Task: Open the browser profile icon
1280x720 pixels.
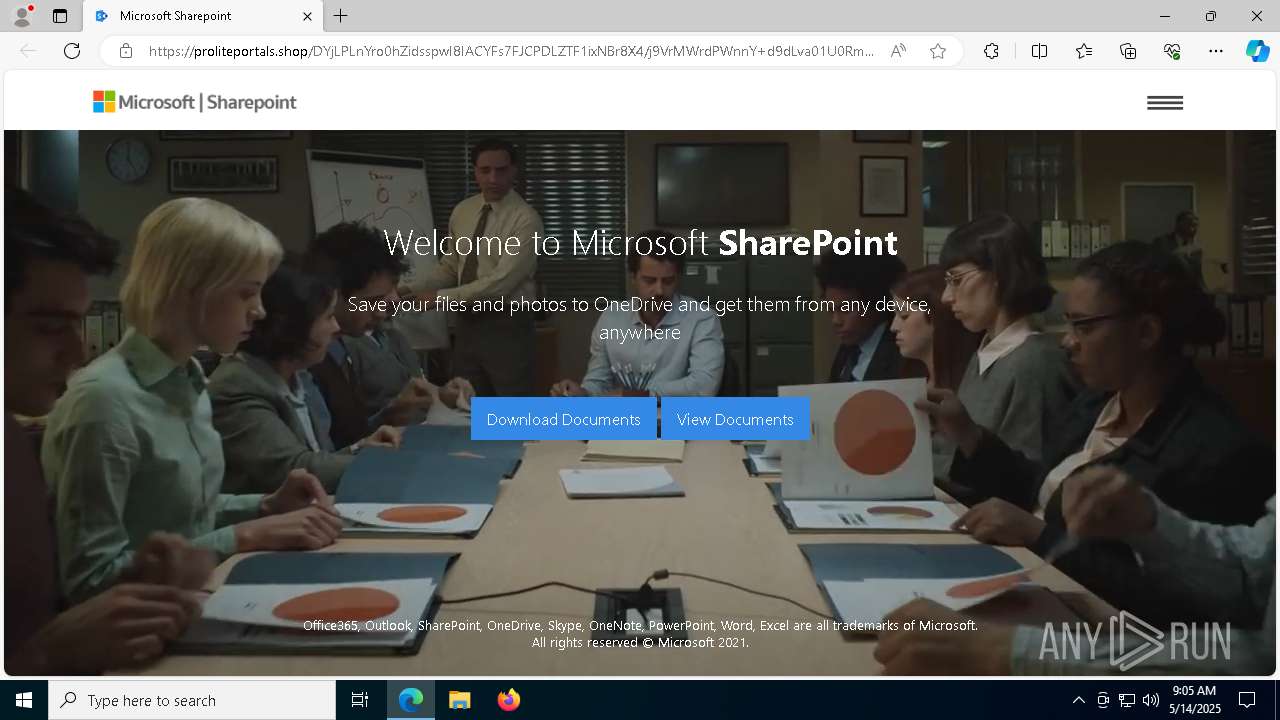Action: point(21,16)
